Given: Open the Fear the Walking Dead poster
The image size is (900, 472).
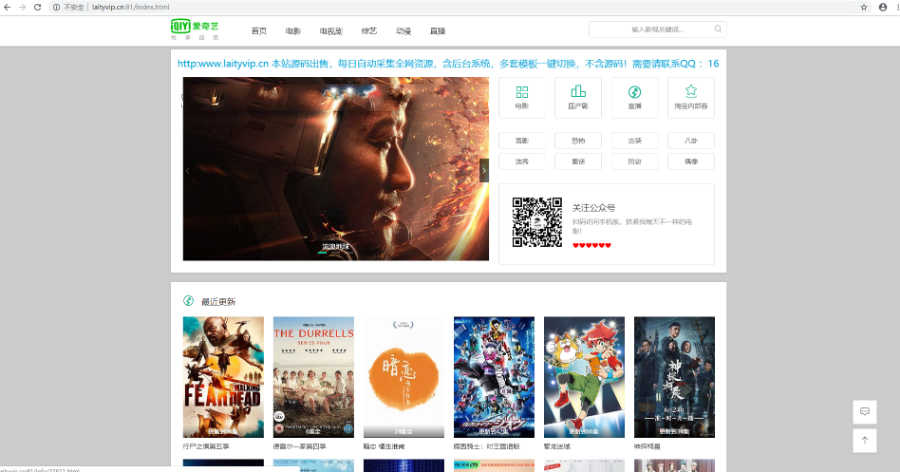Looking at the screenshot, I should tap(223, 377).
